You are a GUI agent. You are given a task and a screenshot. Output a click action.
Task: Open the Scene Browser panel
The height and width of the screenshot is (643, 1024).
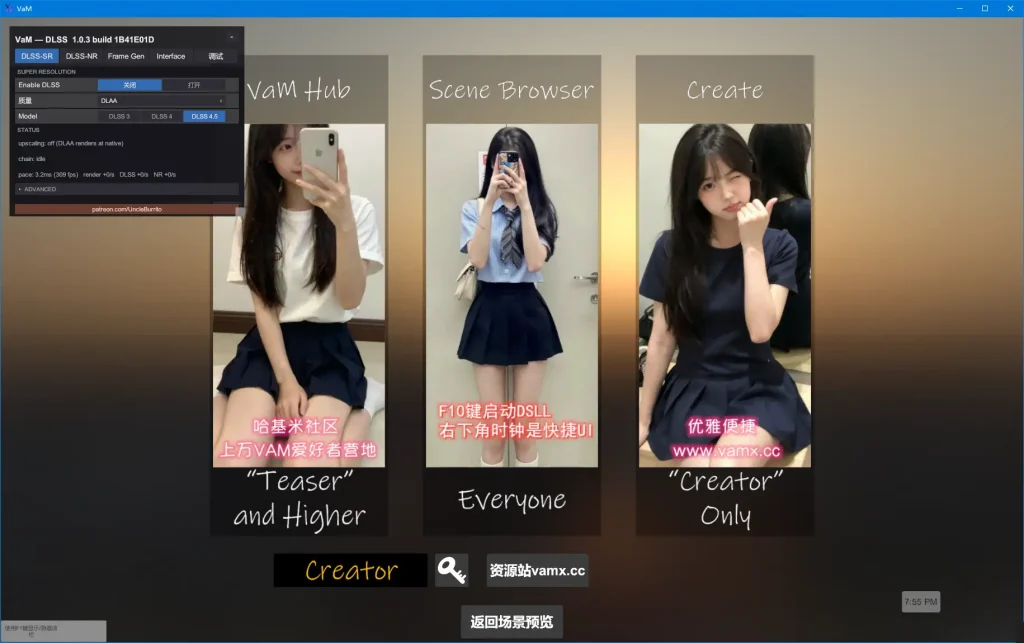pyautogui.click(x=512, y=295)
